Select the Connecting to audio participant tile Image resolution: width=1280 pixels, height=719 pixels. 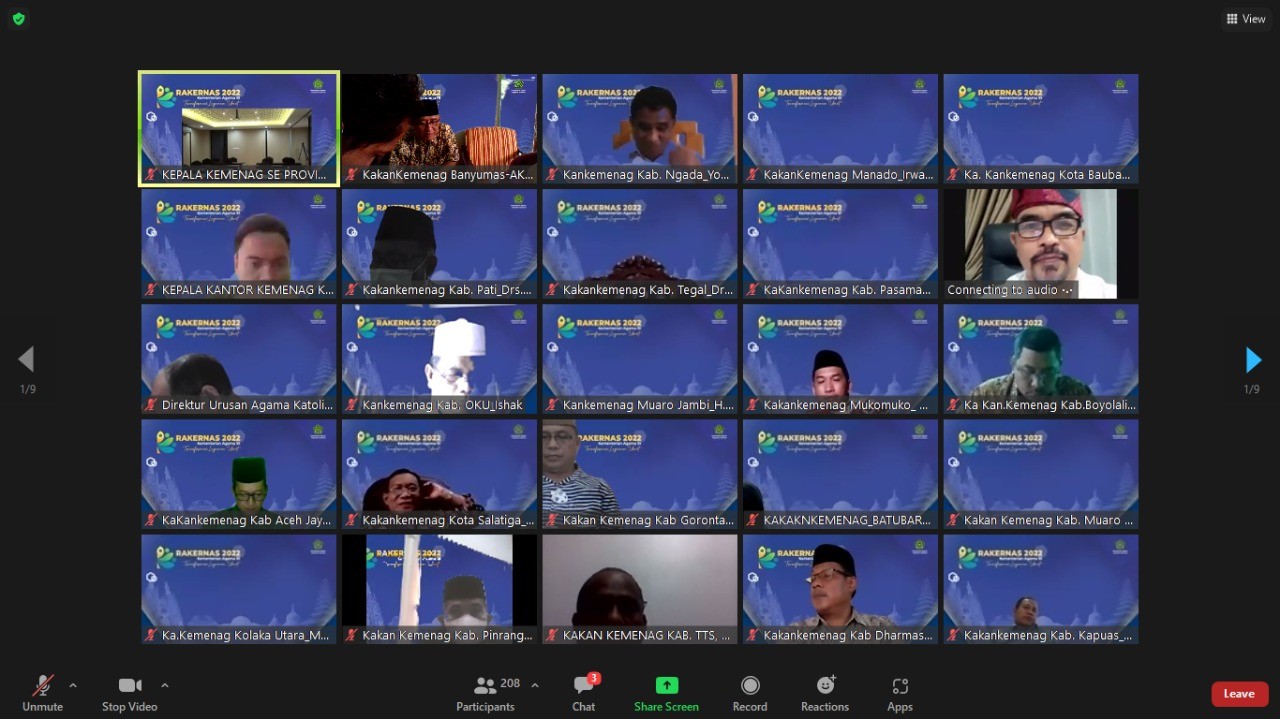tap(1041, 244)
